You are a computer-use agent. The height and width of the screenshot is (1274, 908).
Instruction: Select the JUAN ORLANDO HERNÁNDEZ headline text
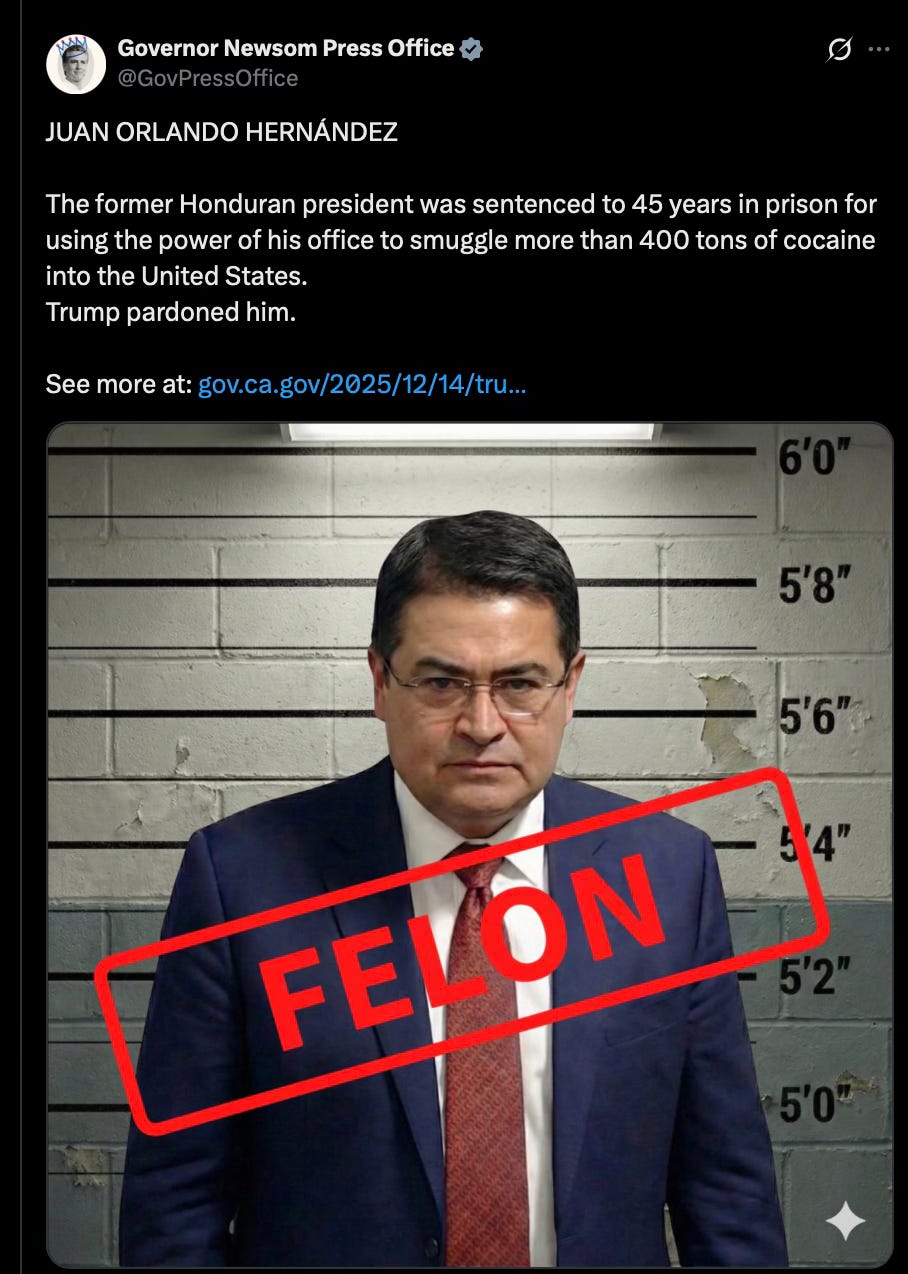[x=222, y=132]
